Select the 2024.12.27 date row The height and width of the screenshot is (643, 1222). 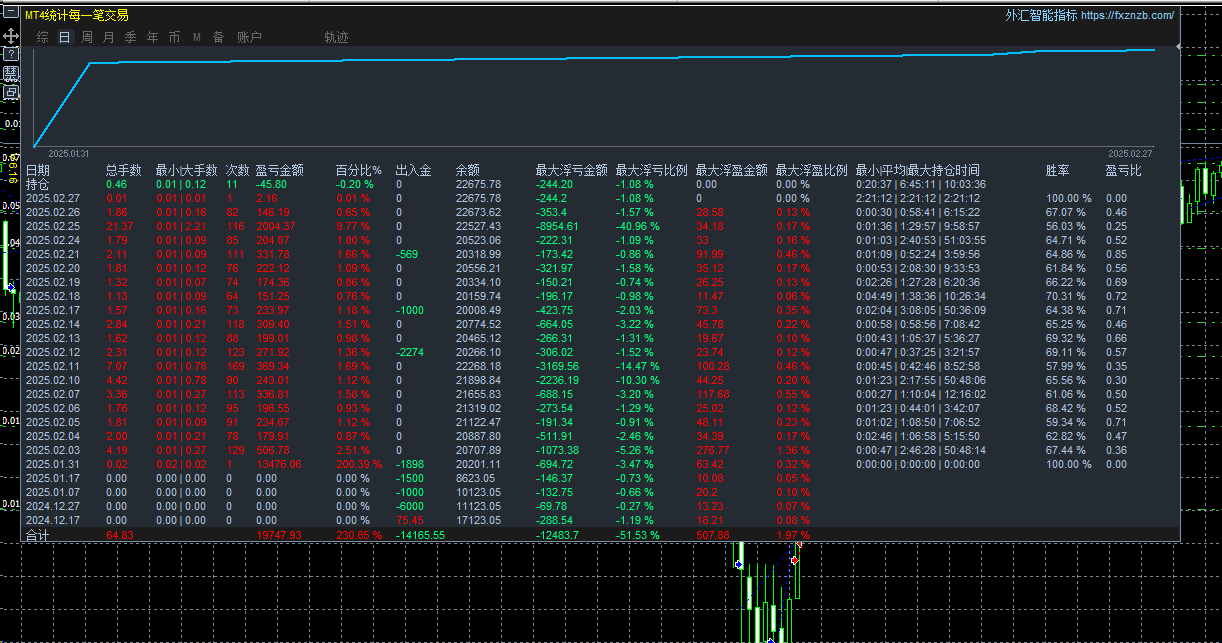coord(52,507)
